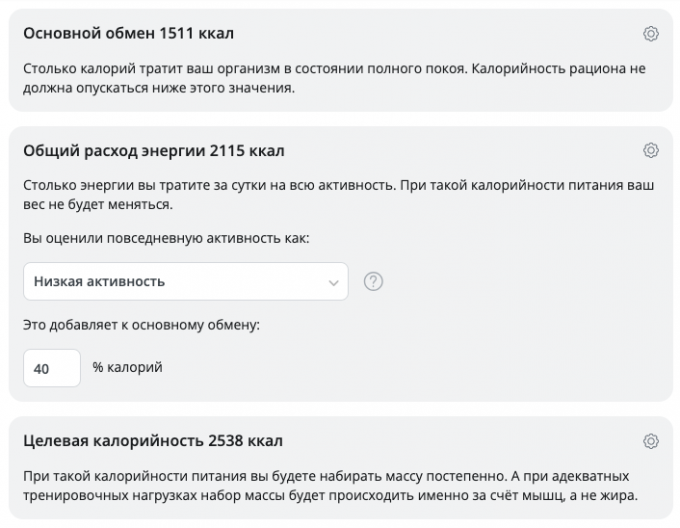The width and height of the screenshot is (680, 528).
Task: Click the Целевая калорийность 2538 ккал heading
Action: [152, 441]
